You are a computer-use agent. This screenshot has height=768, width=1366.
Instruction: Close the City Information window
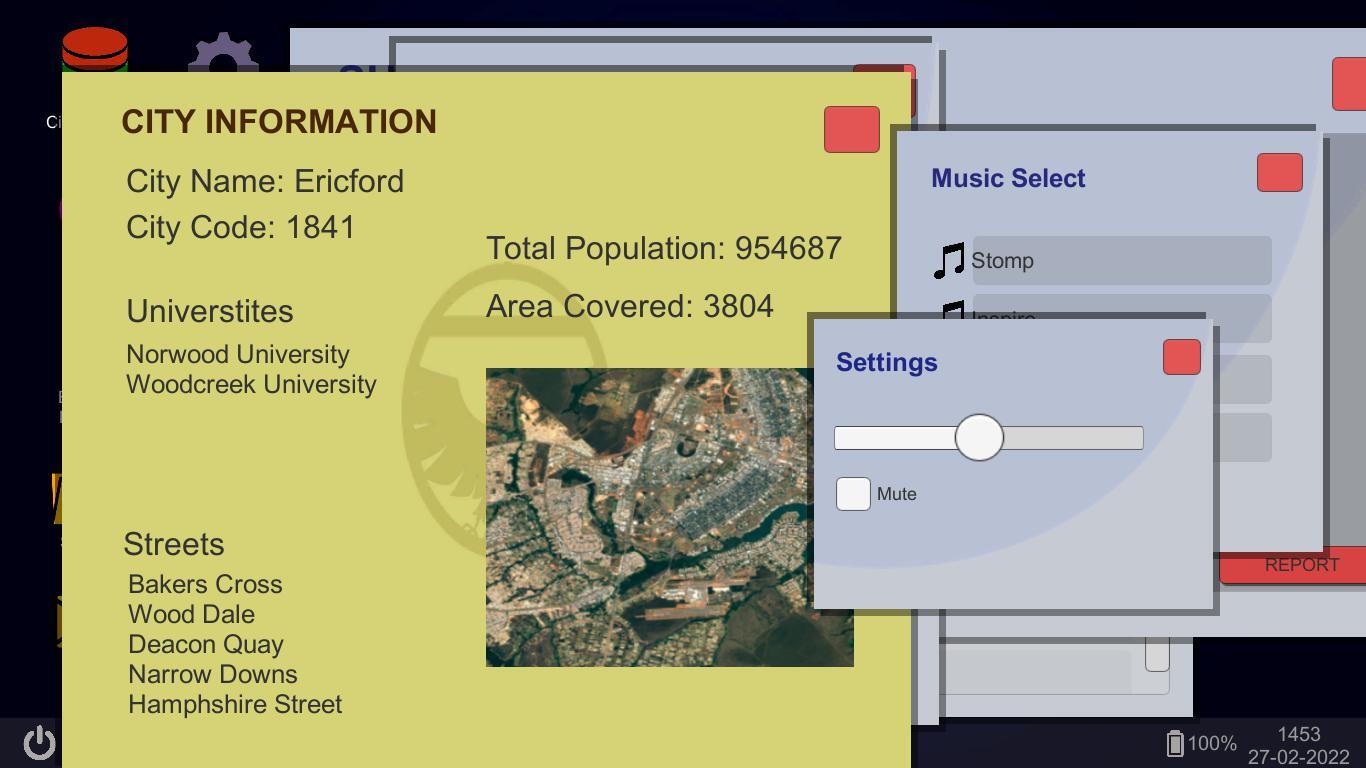click(851, 130)
